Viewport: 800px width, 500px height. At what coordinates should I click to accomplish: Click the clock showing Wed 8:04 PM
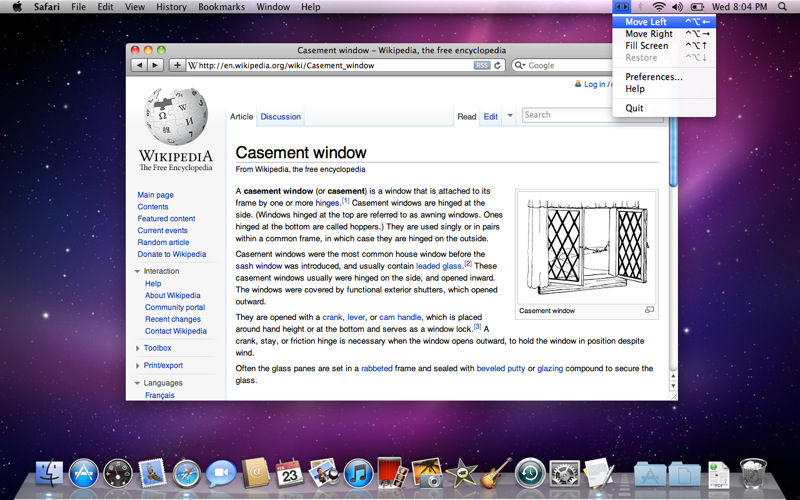tap(739, 7)
